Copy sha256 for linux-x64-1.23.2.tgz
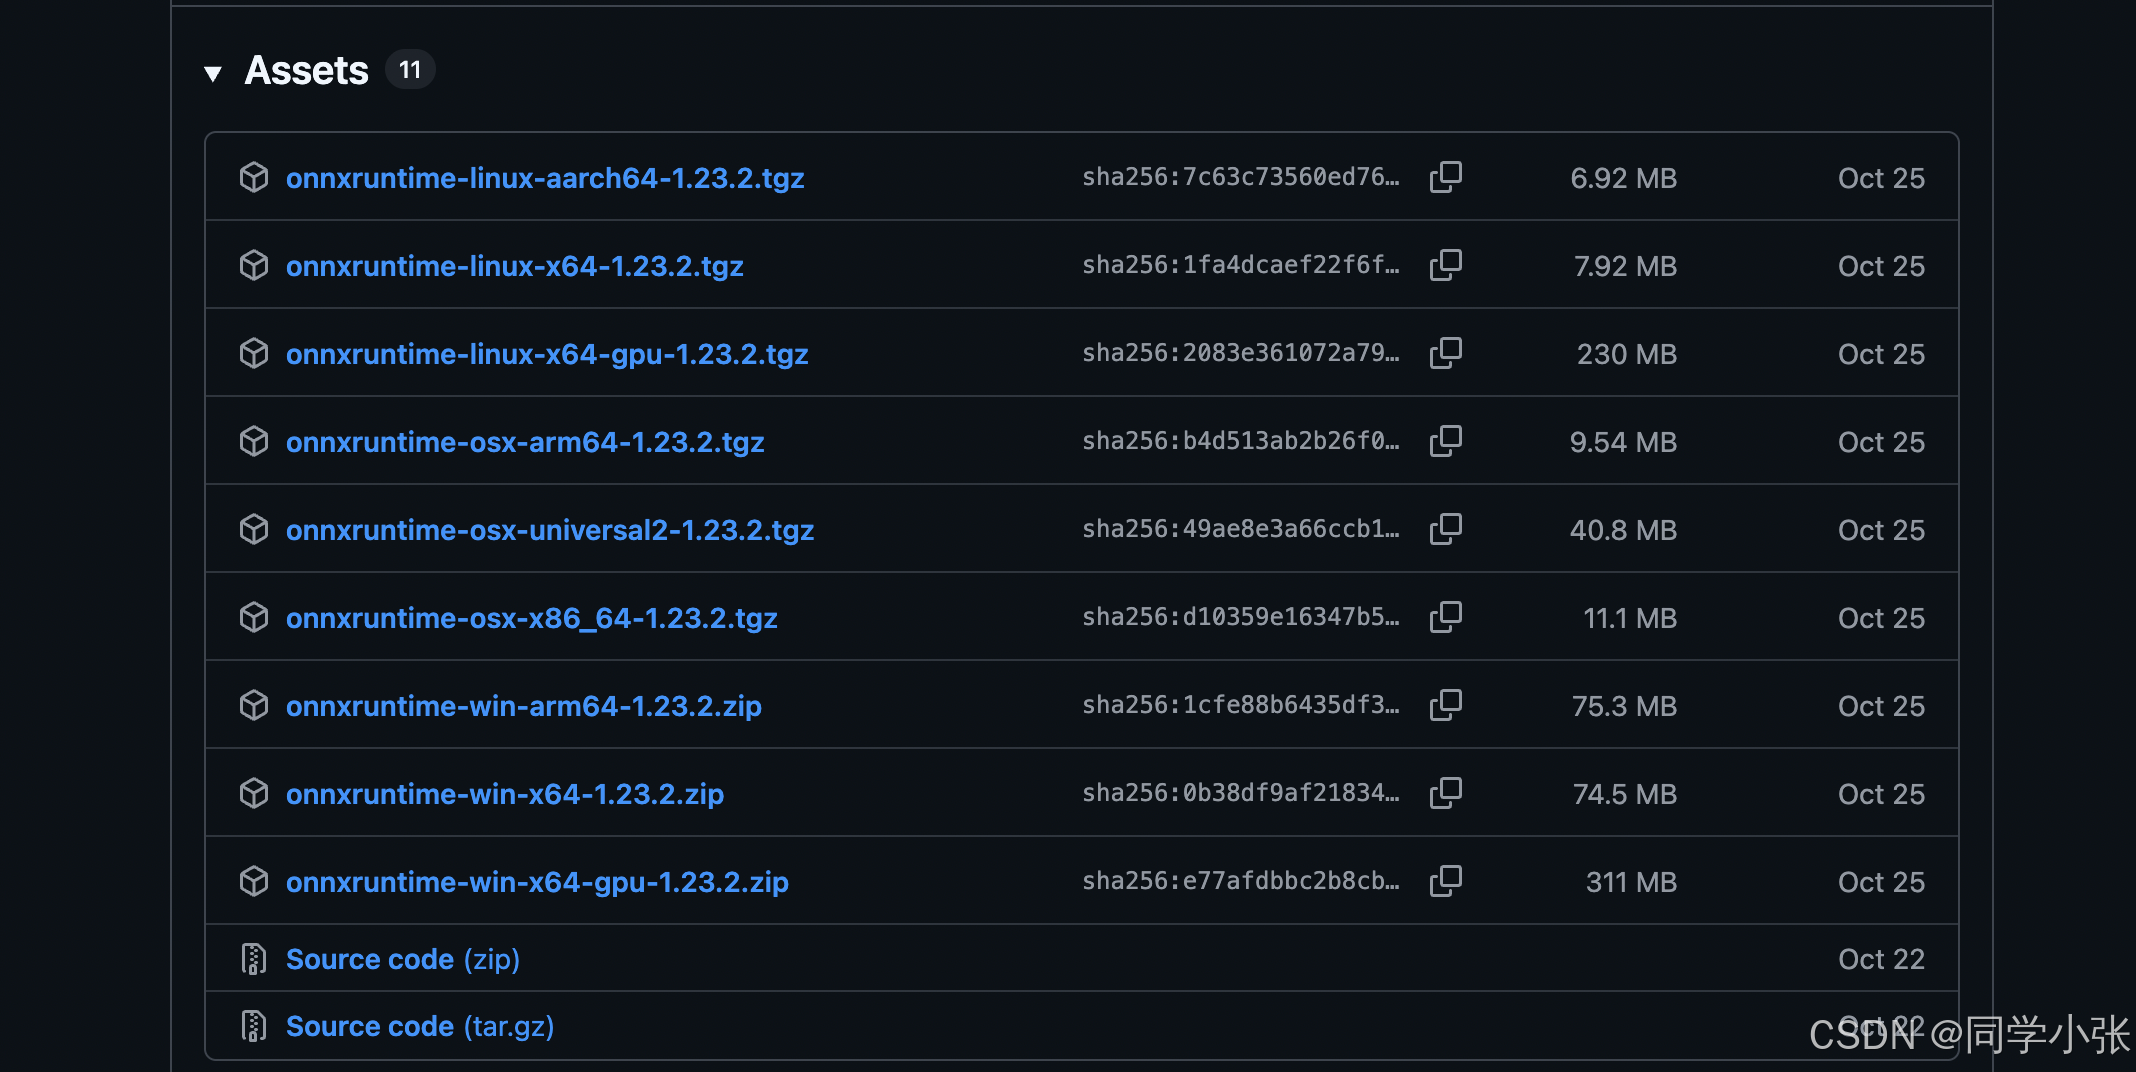The width and height of the screenshot is (2136, 1072). [1445, 265]
